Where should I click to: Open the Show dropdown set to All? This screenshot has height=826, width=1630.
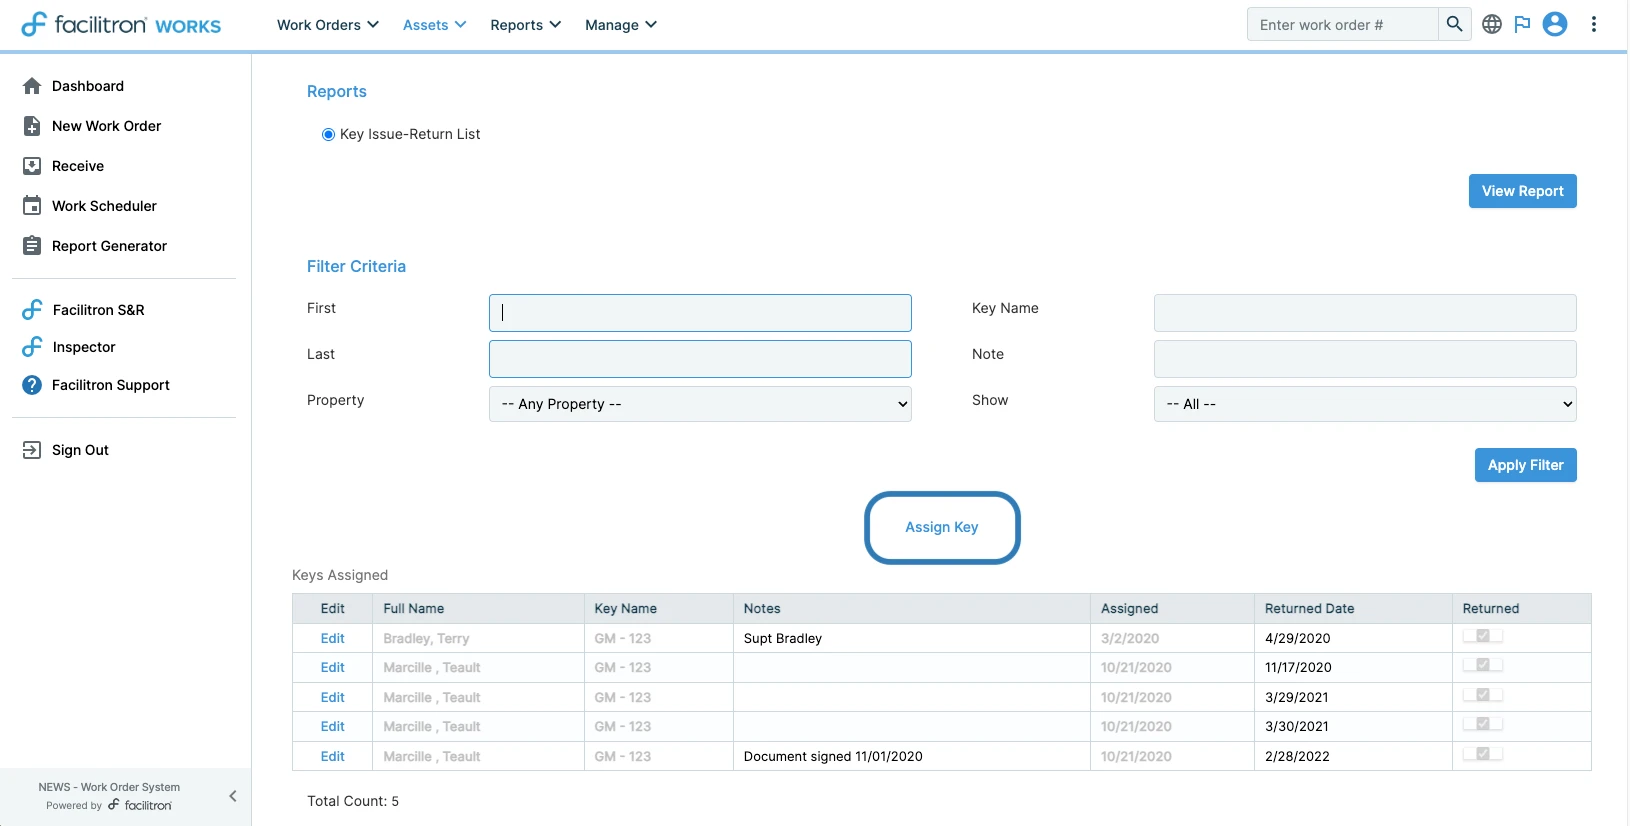click(x=1365, y=404)
